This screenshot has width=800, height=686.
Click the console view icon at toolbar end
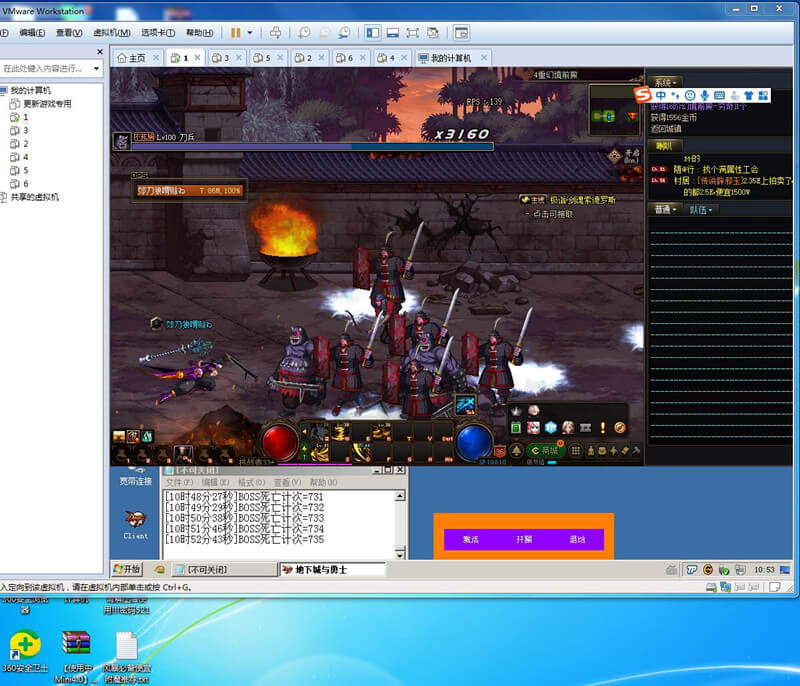click(x=461, y=33)
